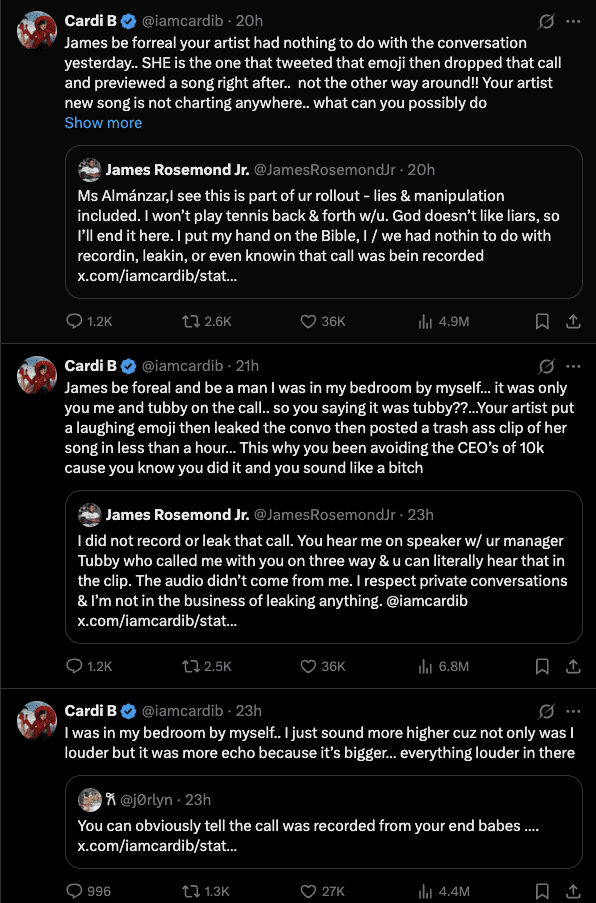Open more options on the 21h tweet
Viewport: 596px width, 903px height.
point(573,366)
